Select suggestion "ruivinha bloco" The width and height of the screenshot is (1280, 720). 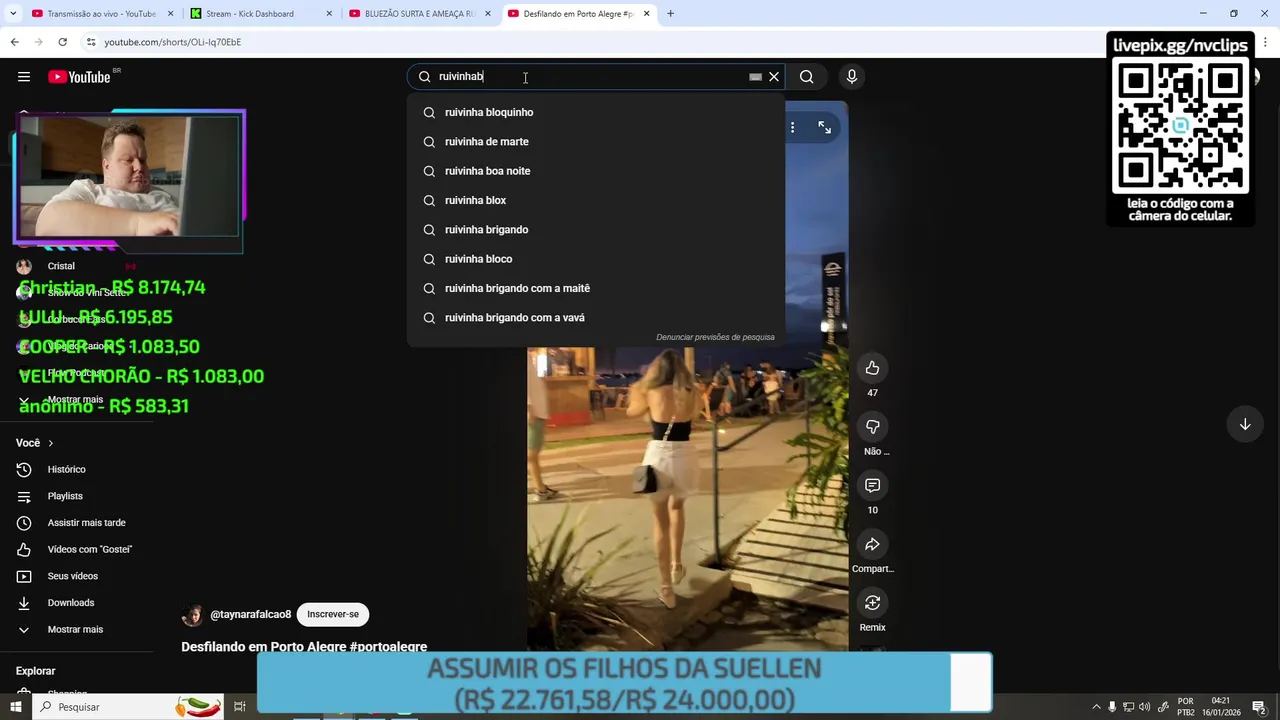(x=596, y=259)
